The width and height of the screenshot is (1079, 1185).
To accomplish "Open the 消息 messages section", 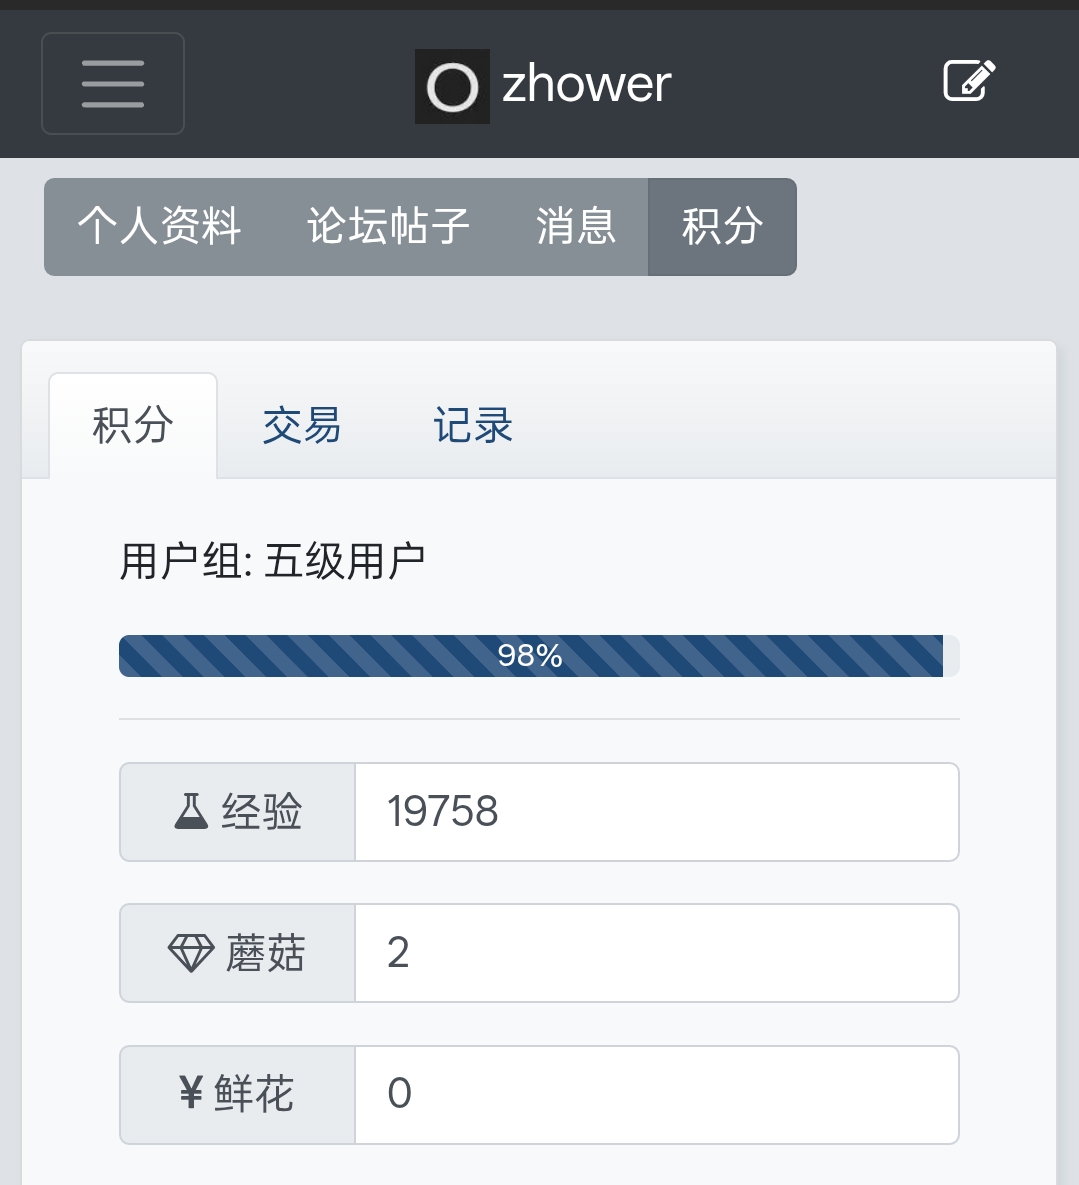I will (x=575, y=226).
